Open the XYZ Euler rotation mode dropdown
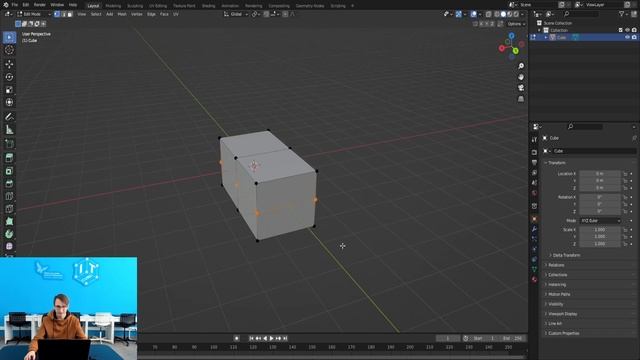 click(x=600, y=220)
